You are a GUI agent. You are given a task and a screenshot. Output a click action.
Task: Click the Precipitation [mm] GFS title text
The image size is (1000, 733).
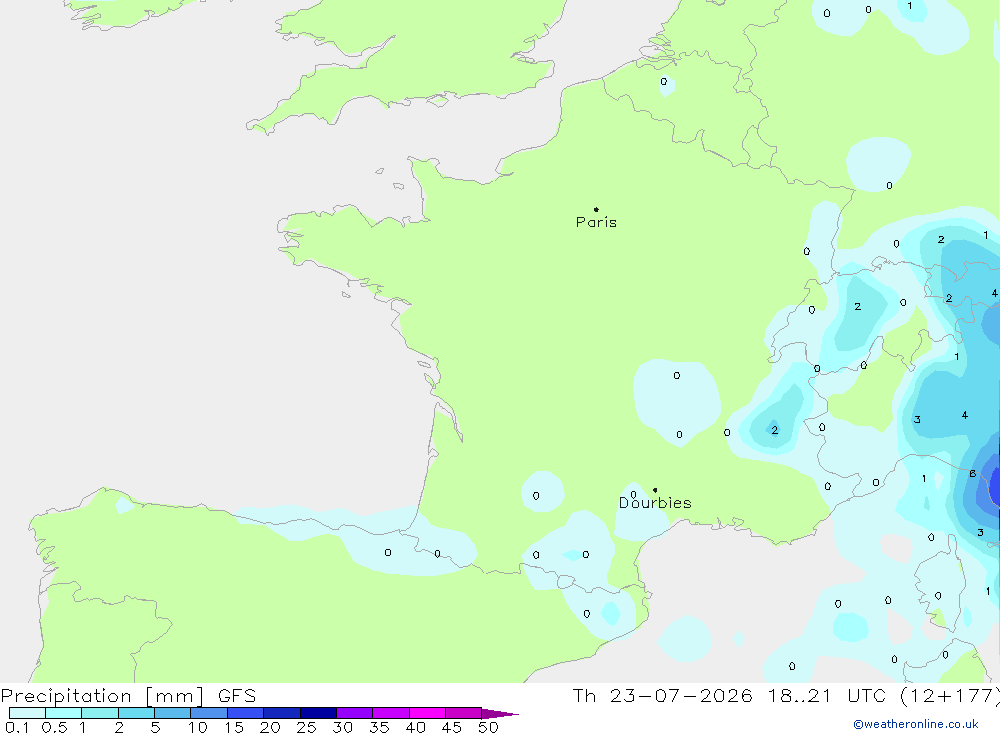click(x=128, y=696)
